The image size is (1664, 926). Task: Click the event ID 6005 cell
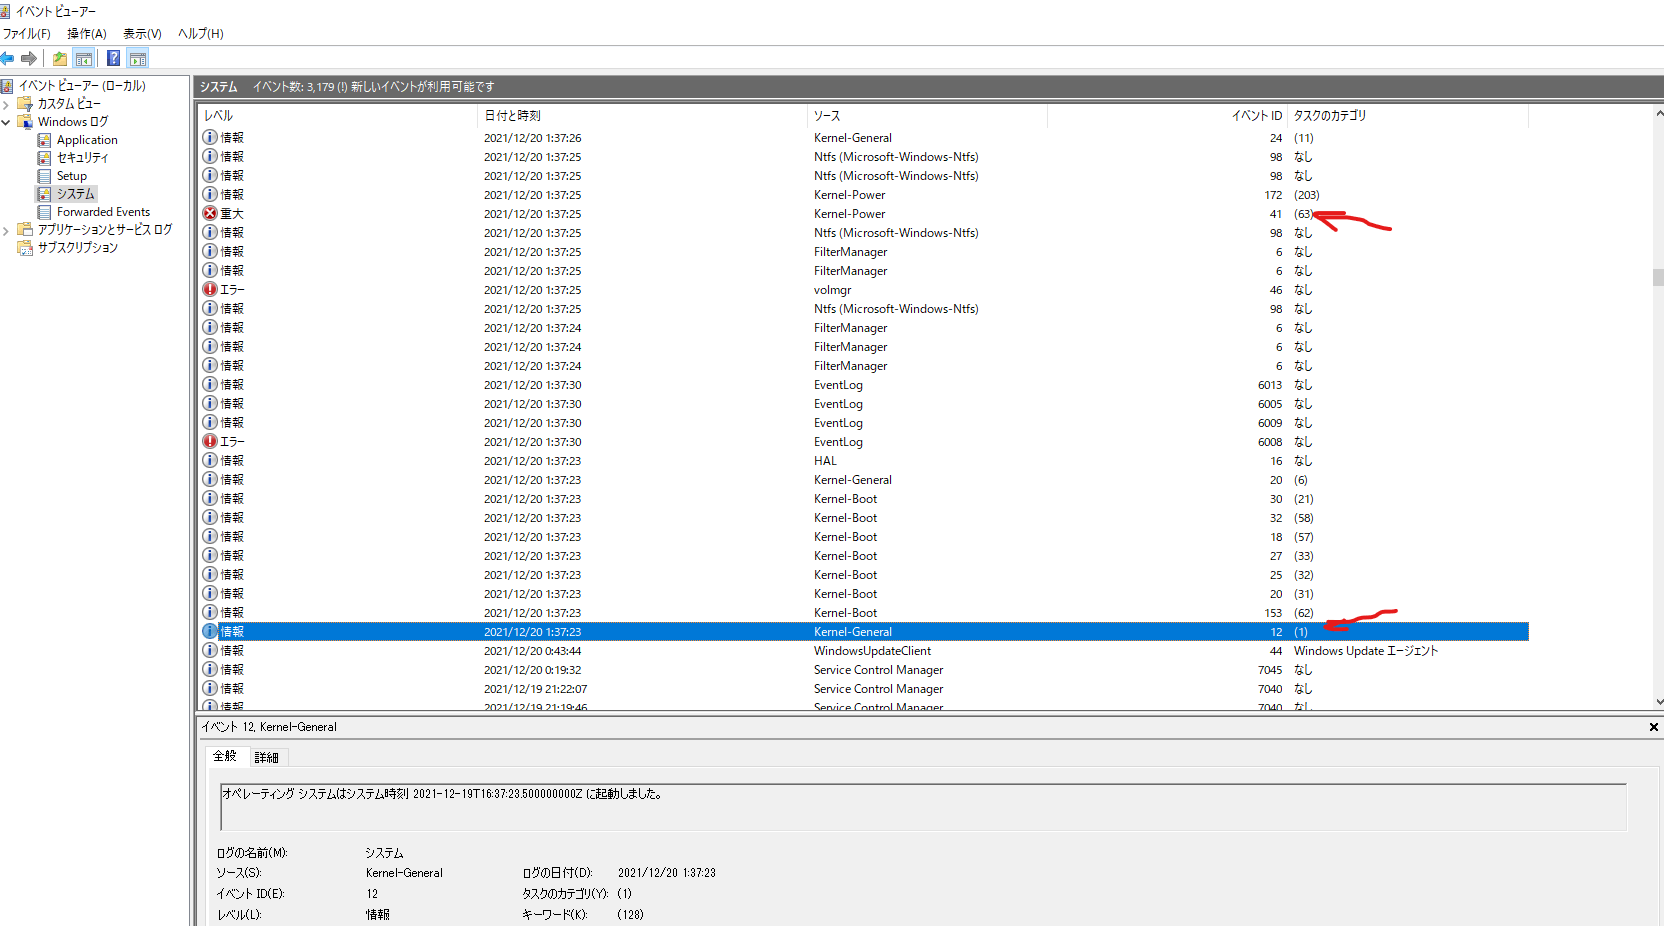[x=1269, y=404]
